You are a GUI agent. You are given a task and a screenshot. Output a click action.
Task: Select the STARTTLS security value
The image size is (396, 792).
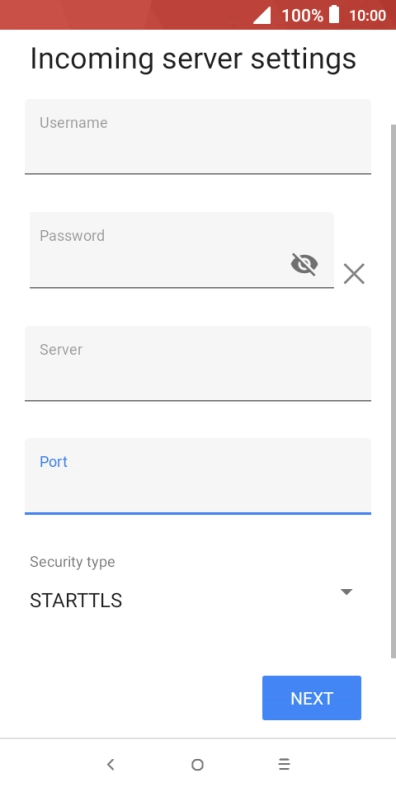pos(76,601)
